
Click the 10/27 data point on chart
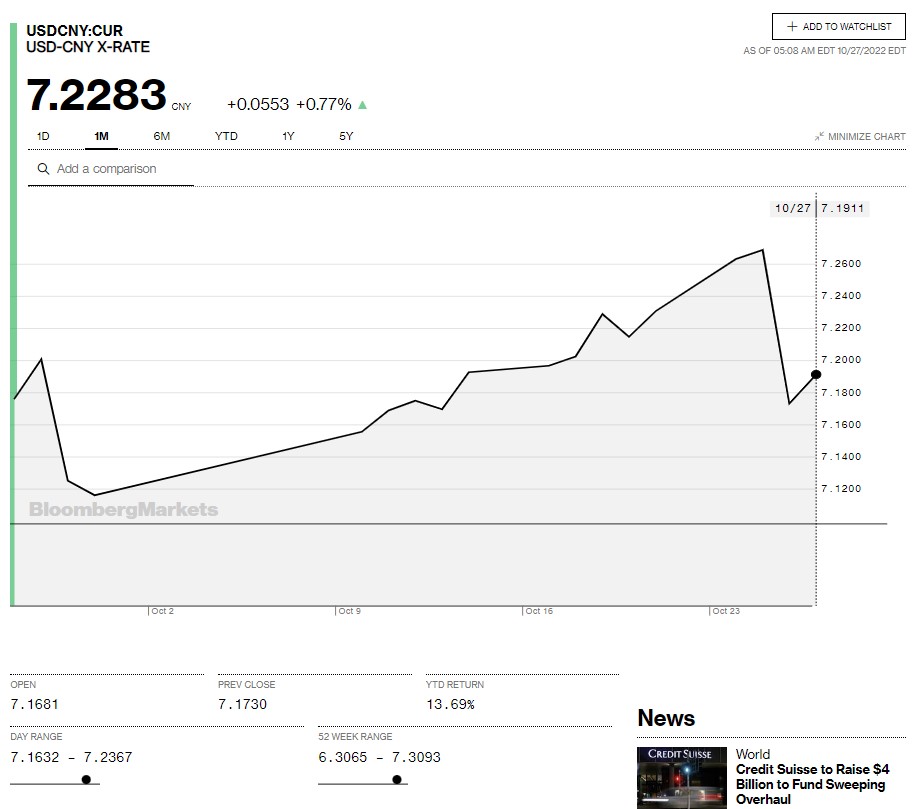coord(816,374)
